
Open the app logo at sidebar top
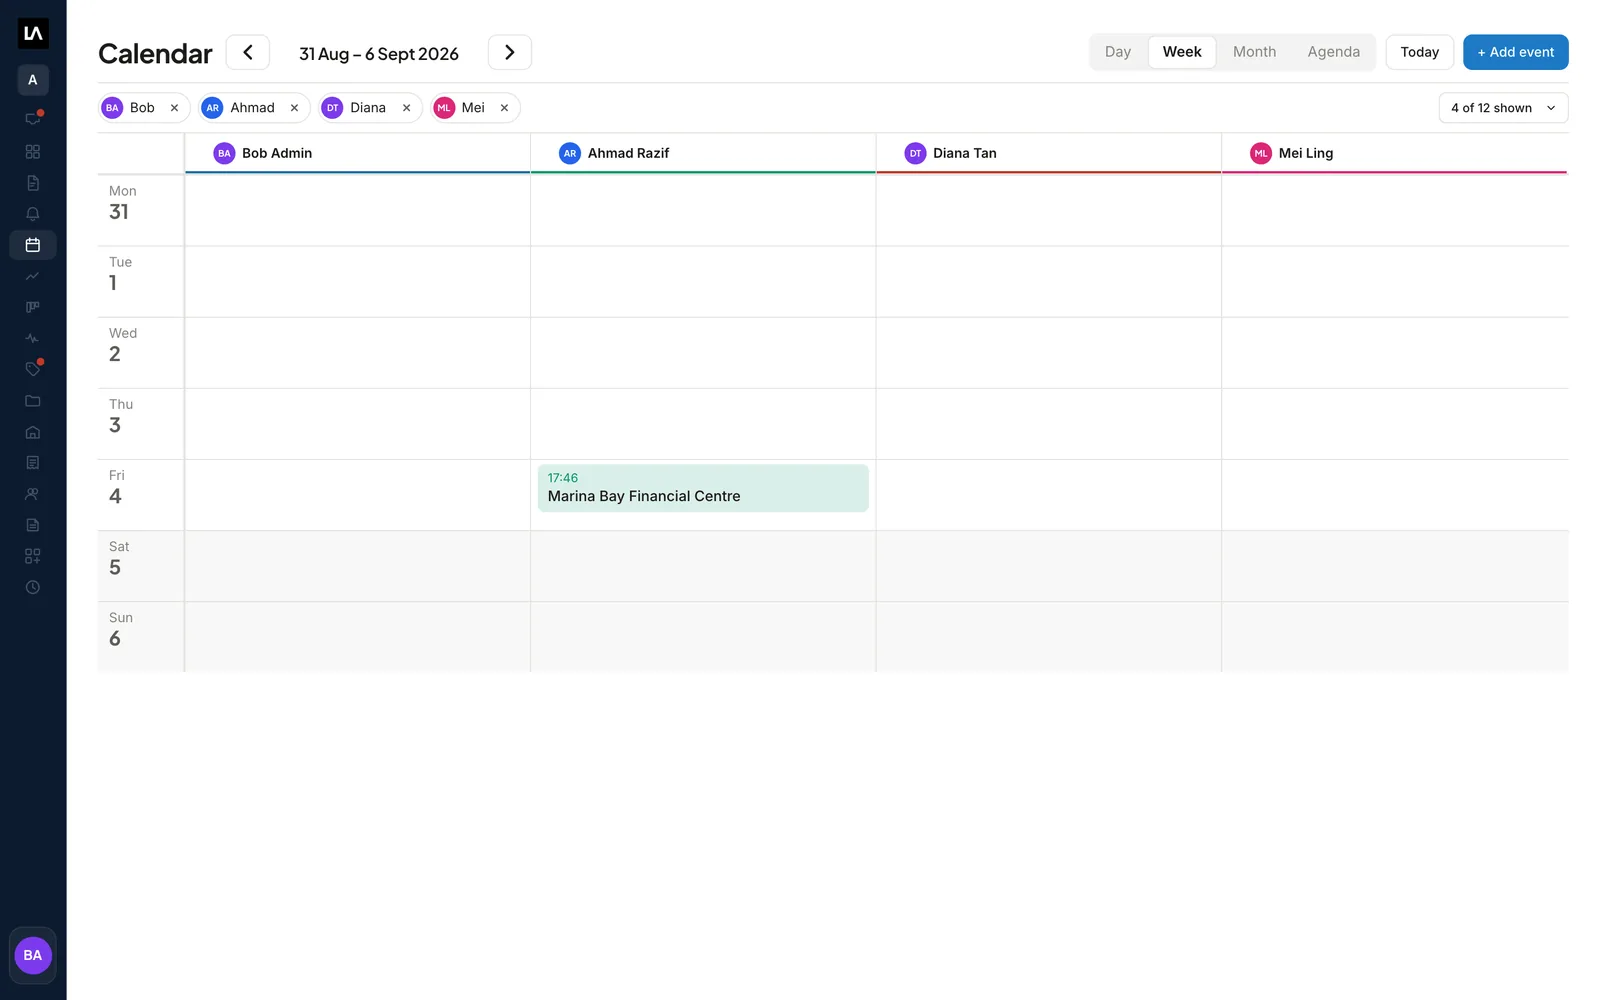(x=33, y=34)
